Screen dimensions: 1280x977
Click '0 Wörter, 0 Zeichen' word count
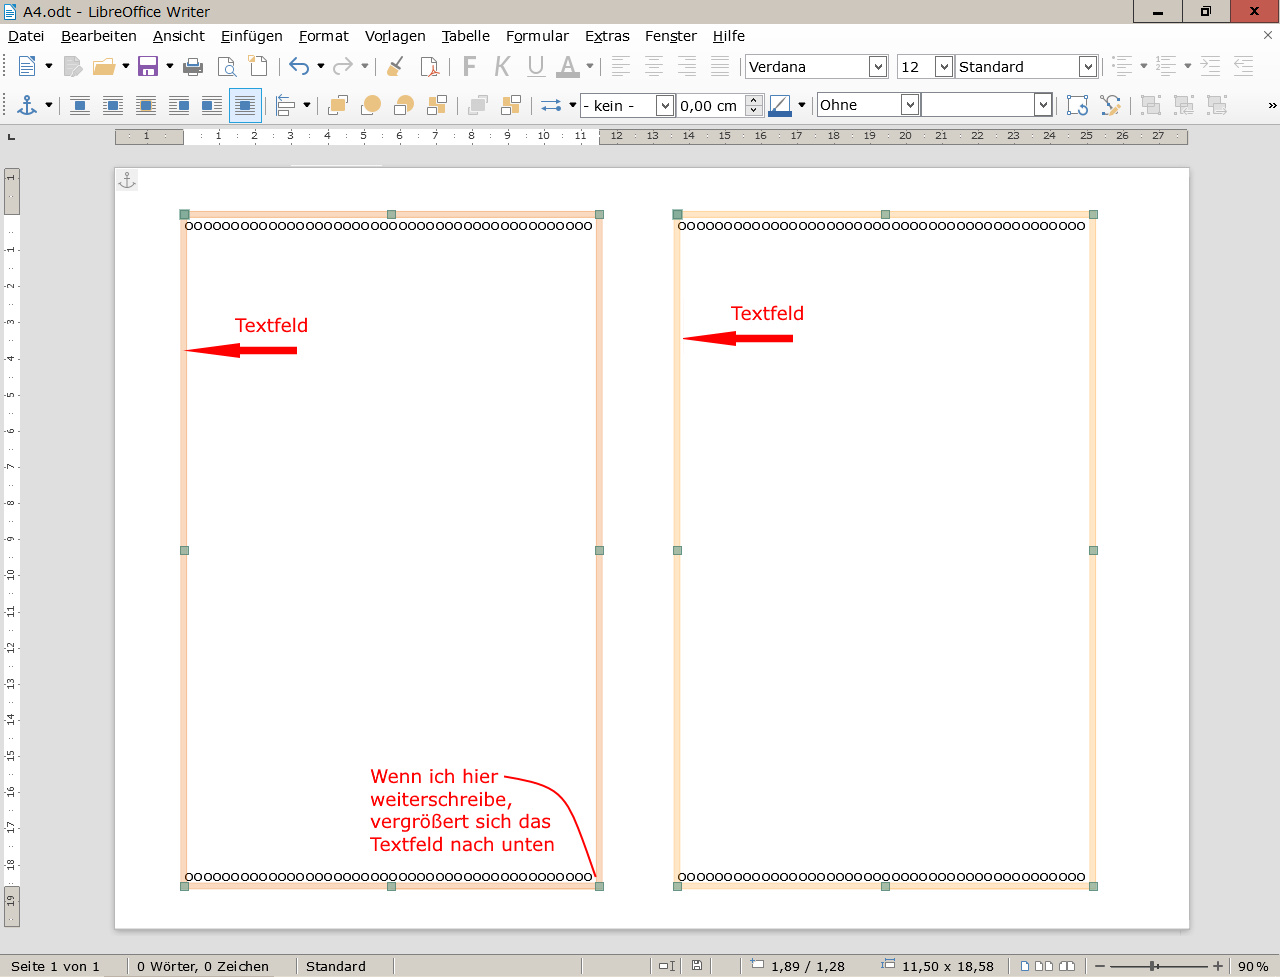[x=203, y=966]
